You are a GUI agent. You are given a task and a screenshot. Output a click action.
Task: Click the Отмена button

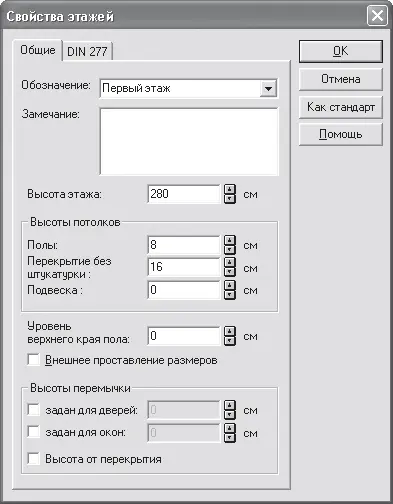click(x=341, y=79)
